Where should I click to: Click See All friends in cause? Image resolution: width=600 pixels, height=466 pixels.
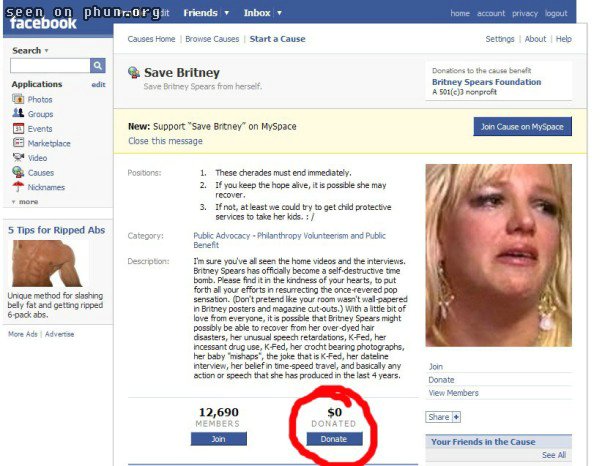554,455
